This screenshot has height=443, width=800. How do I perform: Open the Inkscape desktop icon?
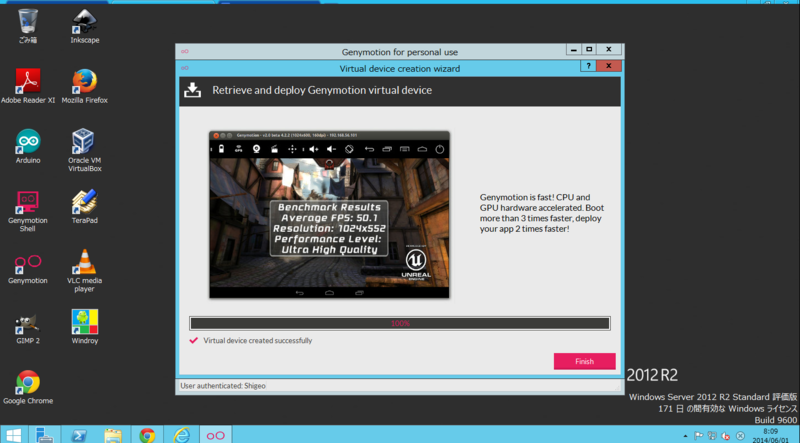point(85,27)
